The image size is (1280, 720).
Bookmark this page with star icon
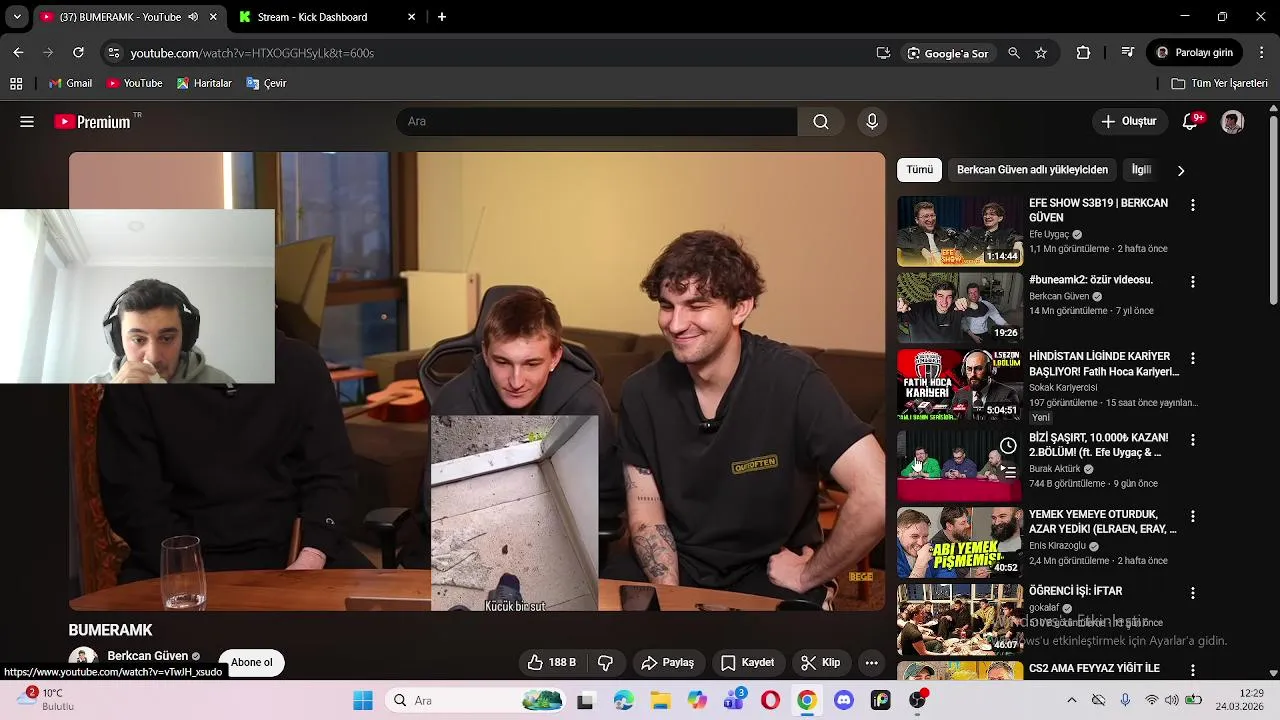pos(1041,53)
